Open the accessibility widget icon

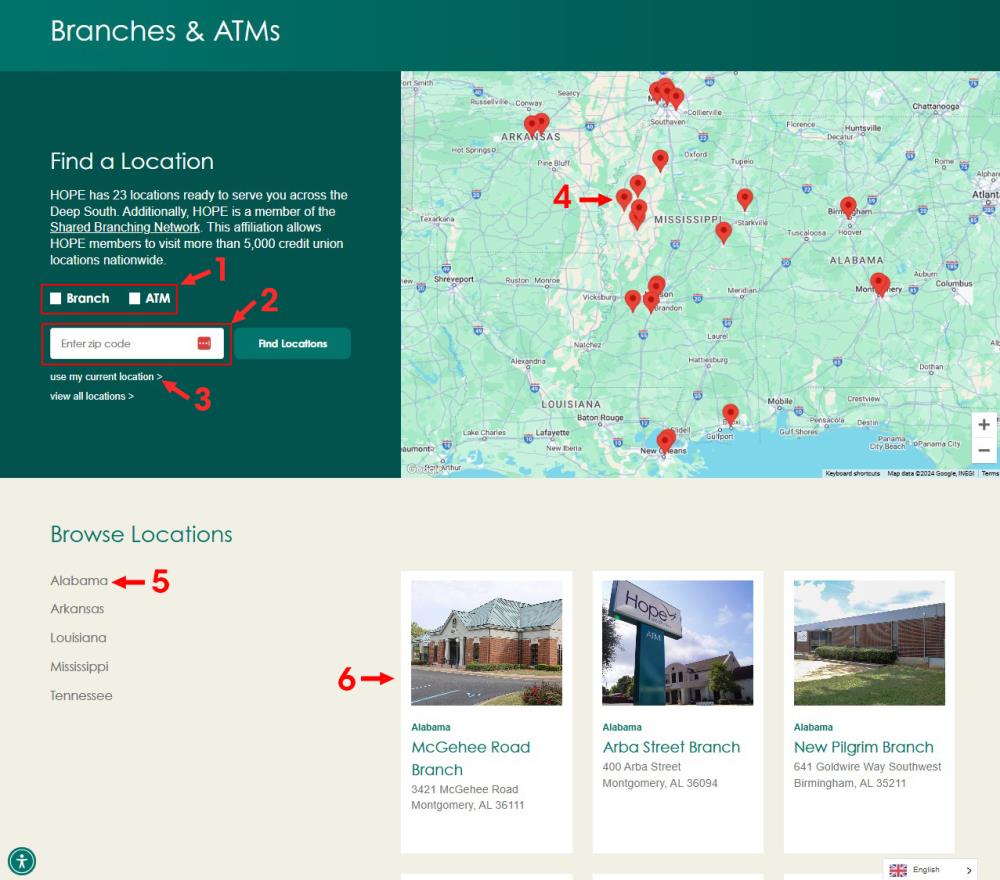coord(22,861)
